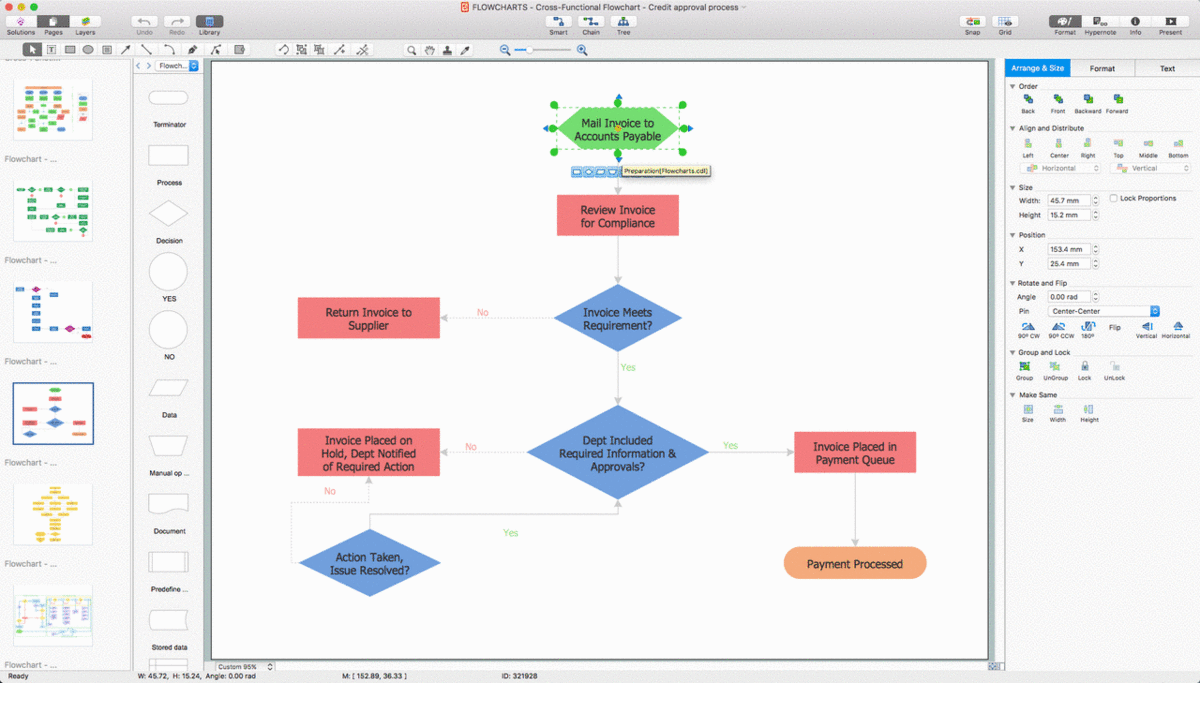Click the zoom slider handle

[529, 50]
